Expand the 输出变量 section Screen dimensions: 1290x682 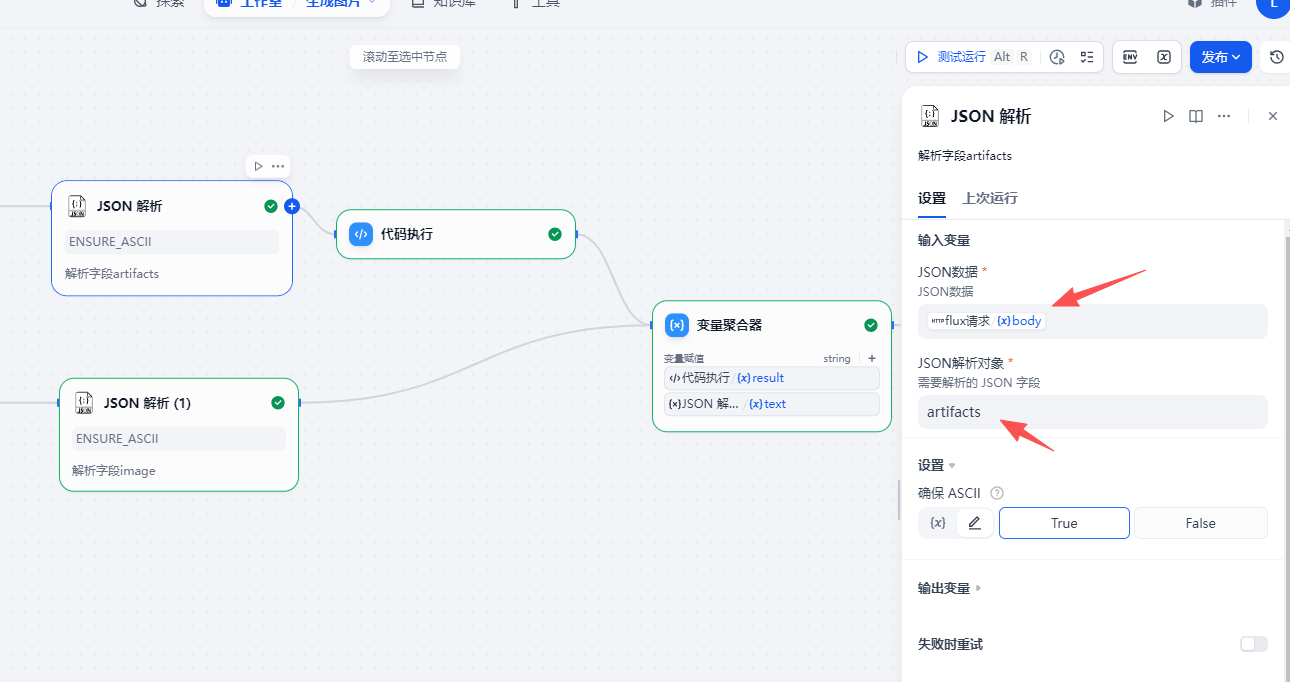click(950, 588)
